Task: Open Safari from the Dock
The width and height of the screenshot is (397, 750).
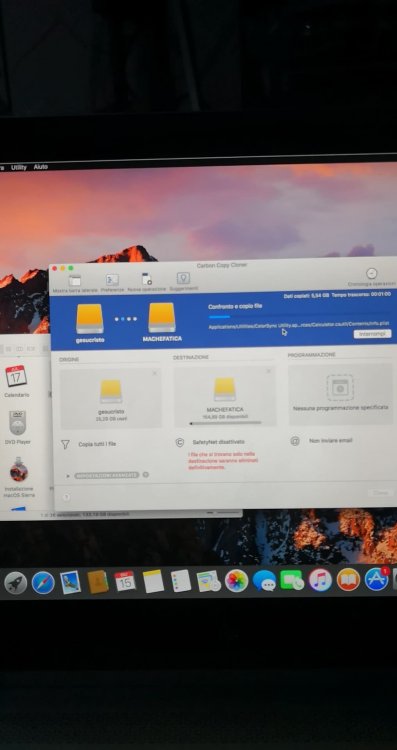Action: tap(43, 583)
